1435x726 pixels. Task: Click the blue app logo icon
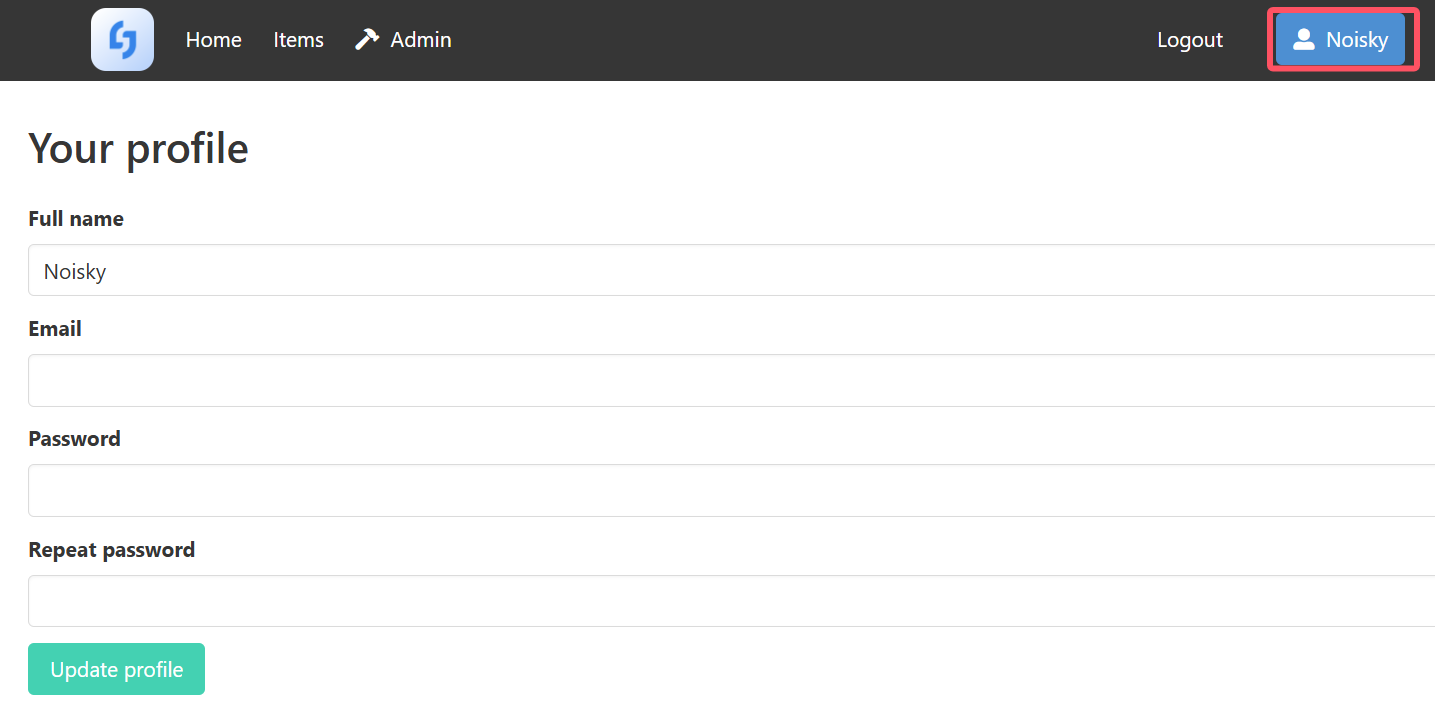122,40
